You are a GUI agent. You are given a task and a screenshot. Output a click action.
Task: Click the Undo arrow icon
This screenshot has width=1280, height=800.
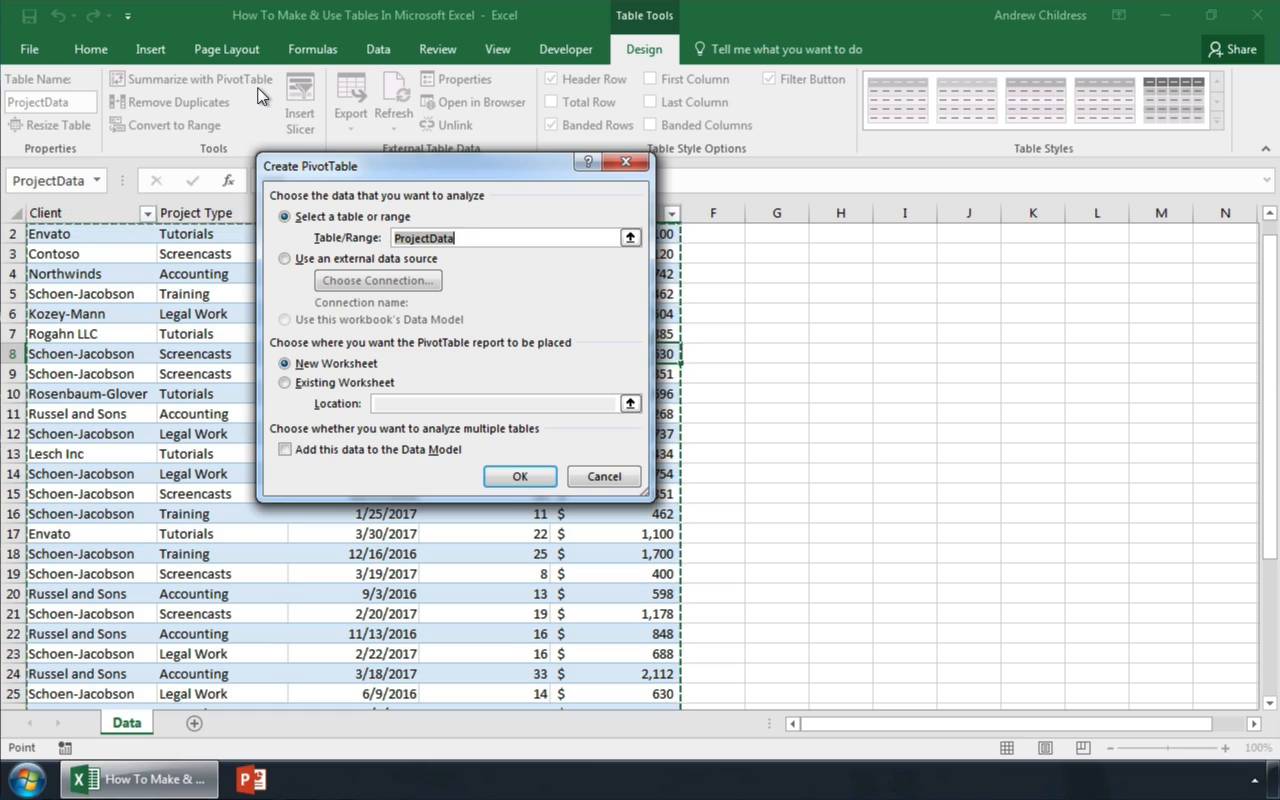pyautogui.click(x=59, y=16)
